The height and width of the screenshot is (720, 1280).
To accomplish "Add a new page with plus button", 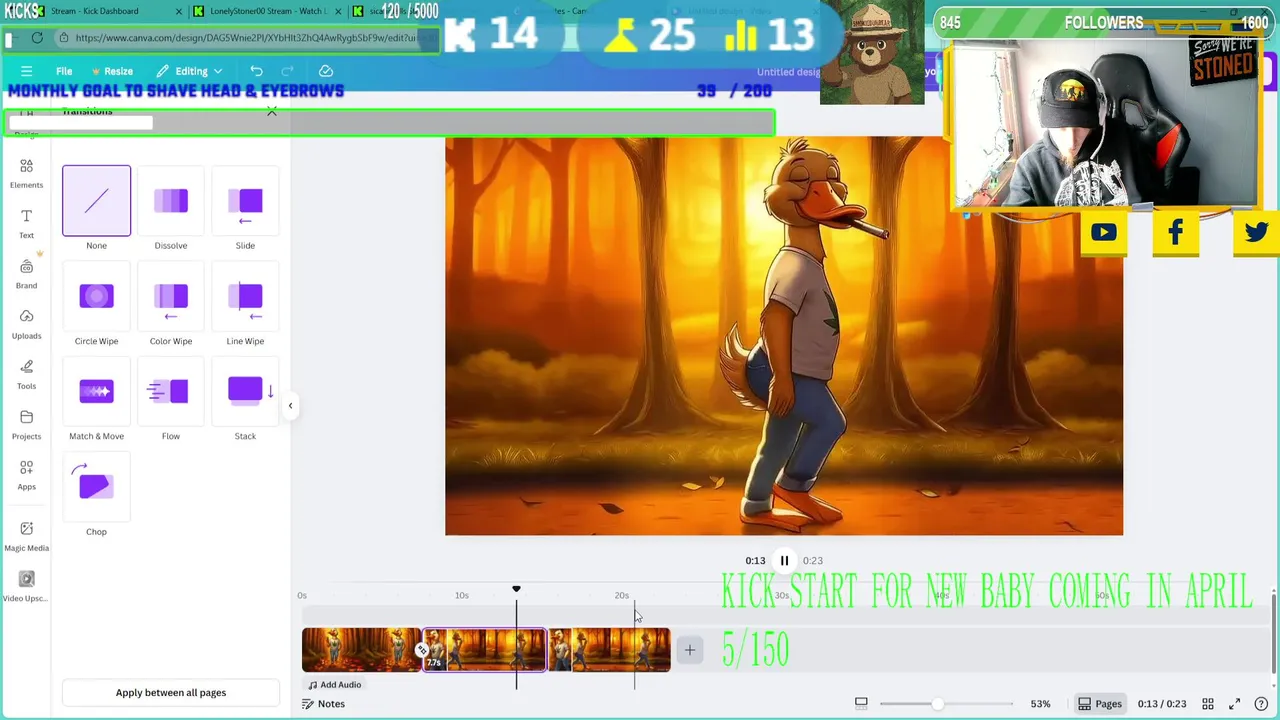I will [689, 651].
